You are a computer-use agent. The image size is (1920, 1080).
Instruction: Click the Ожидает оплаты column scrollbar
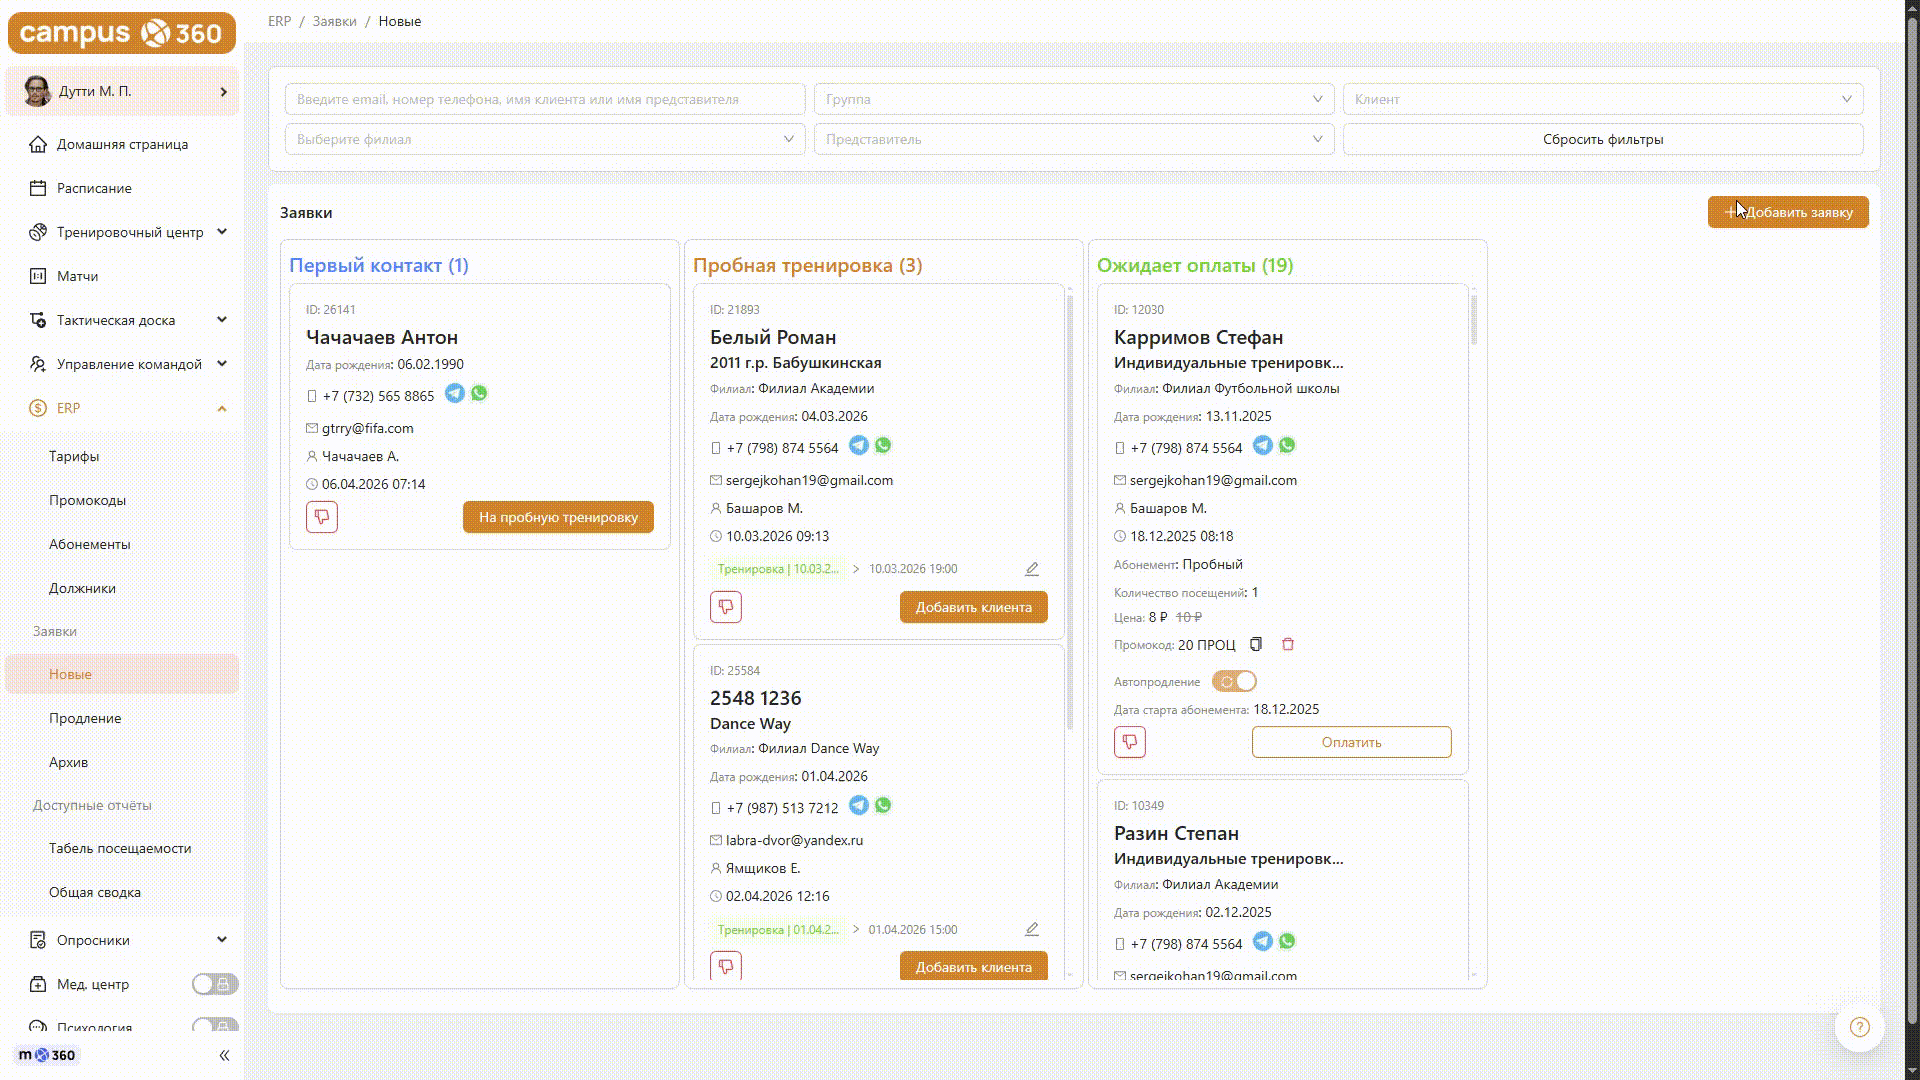pyautogui.click(x=1474, y=318)
